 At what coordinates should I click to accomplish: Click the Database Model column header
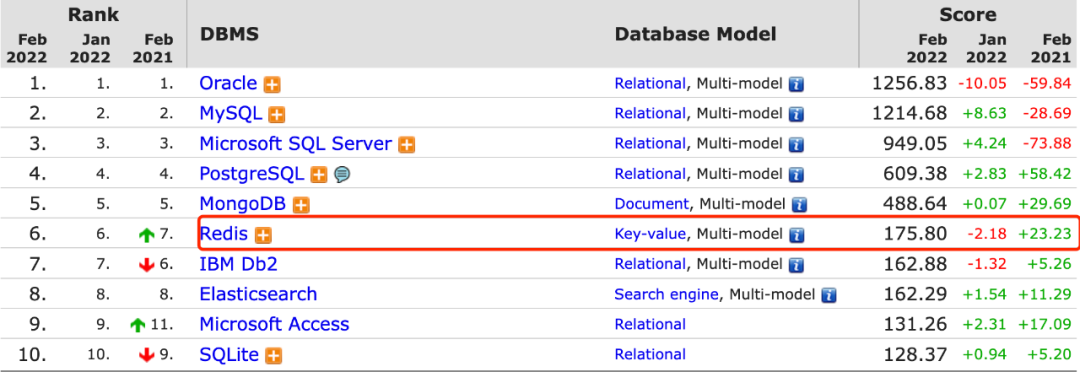[696, 34]
